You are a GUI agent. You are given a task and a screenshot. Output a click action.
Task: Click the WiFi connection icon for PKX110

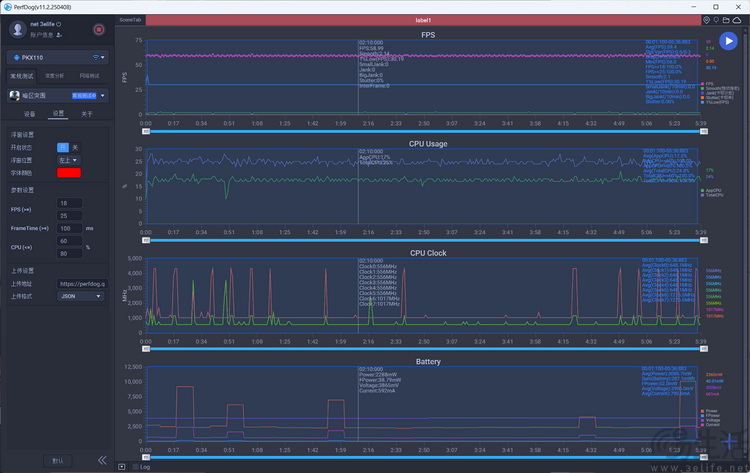[96, 57]
